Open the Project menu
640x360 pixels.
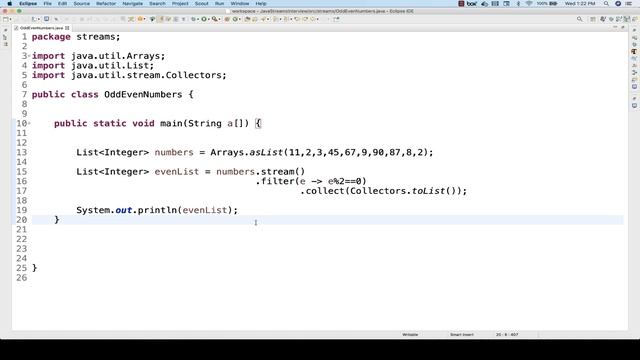click(180, 4)
